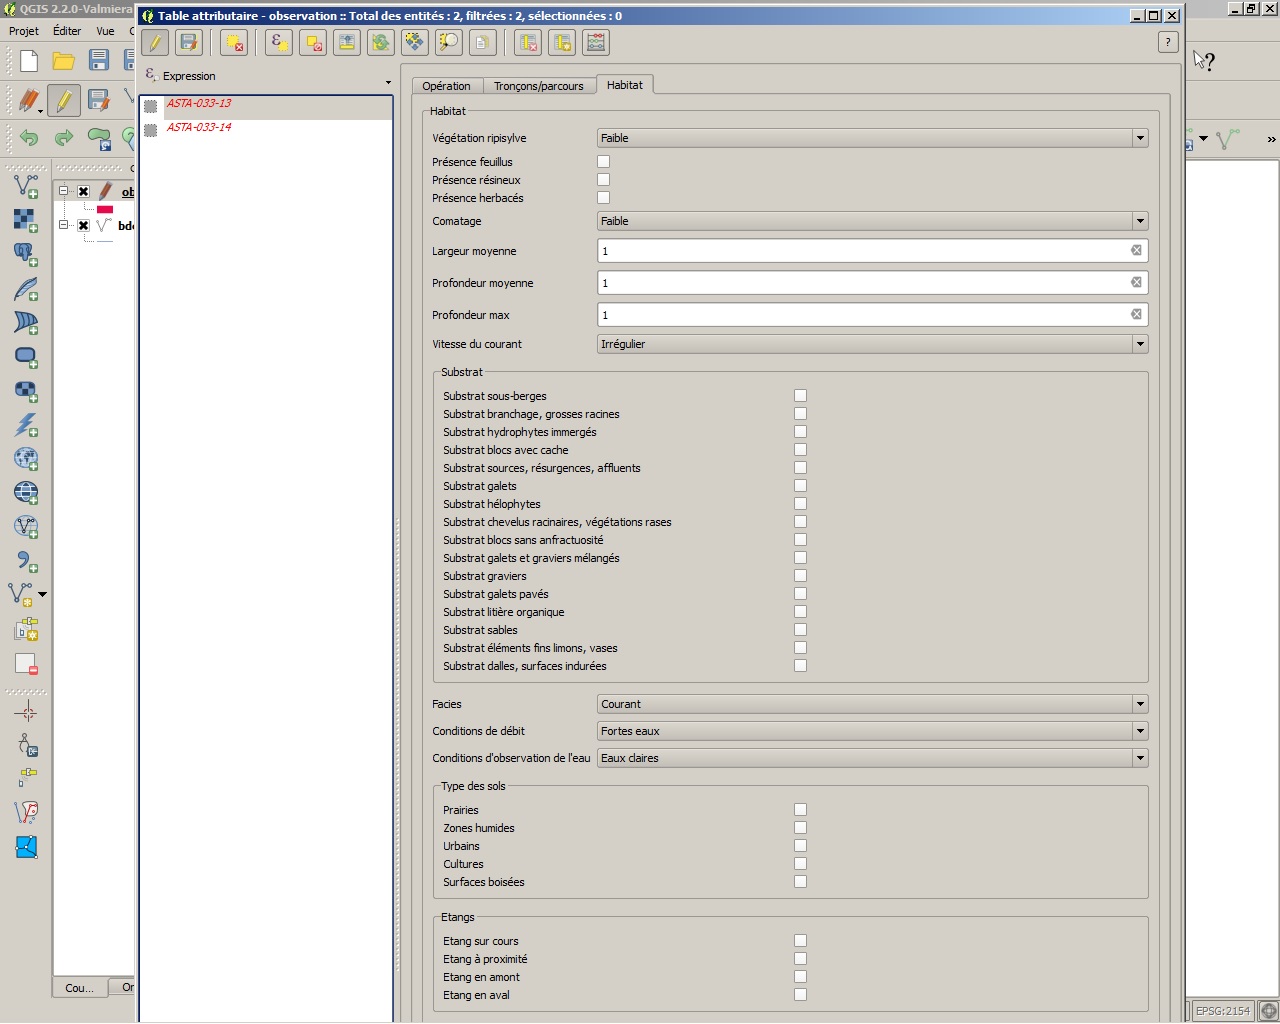Viewport: 1280px width, 1024px height.
Task: Open select by expression tool
Action: tap(279, 43)
